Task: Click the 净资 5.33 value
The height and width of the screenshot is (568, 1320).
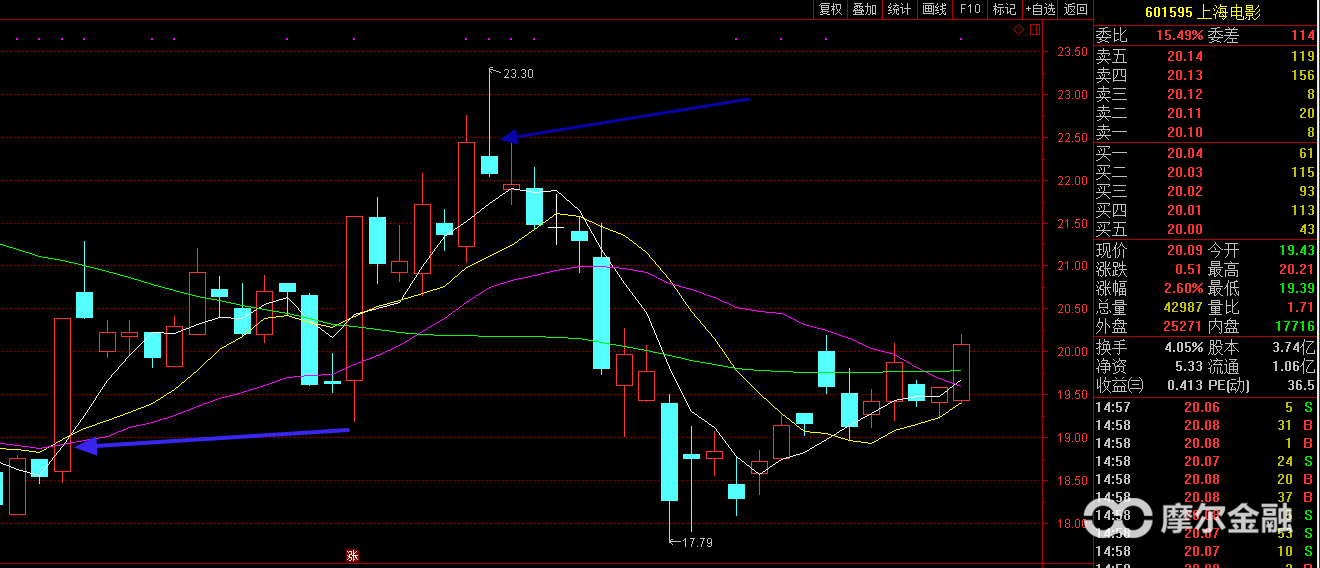Action: click(1189, 366)
